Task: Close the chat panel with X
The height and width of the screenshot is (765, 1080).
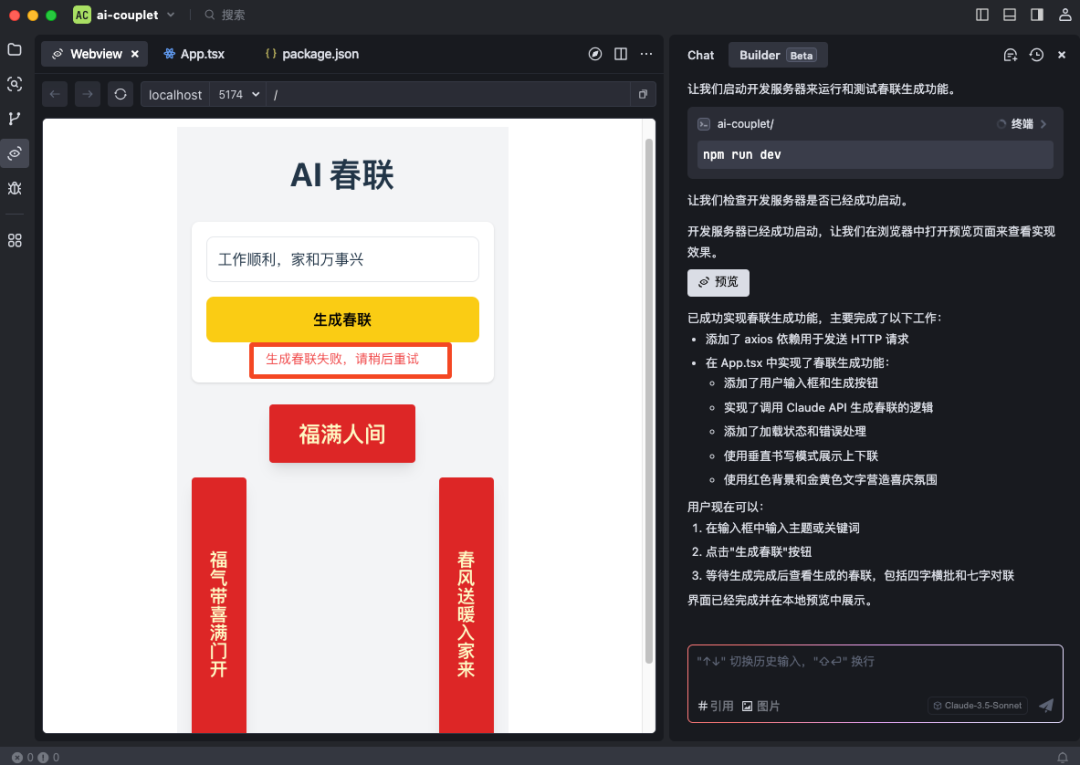Action: pos(1061,55)
